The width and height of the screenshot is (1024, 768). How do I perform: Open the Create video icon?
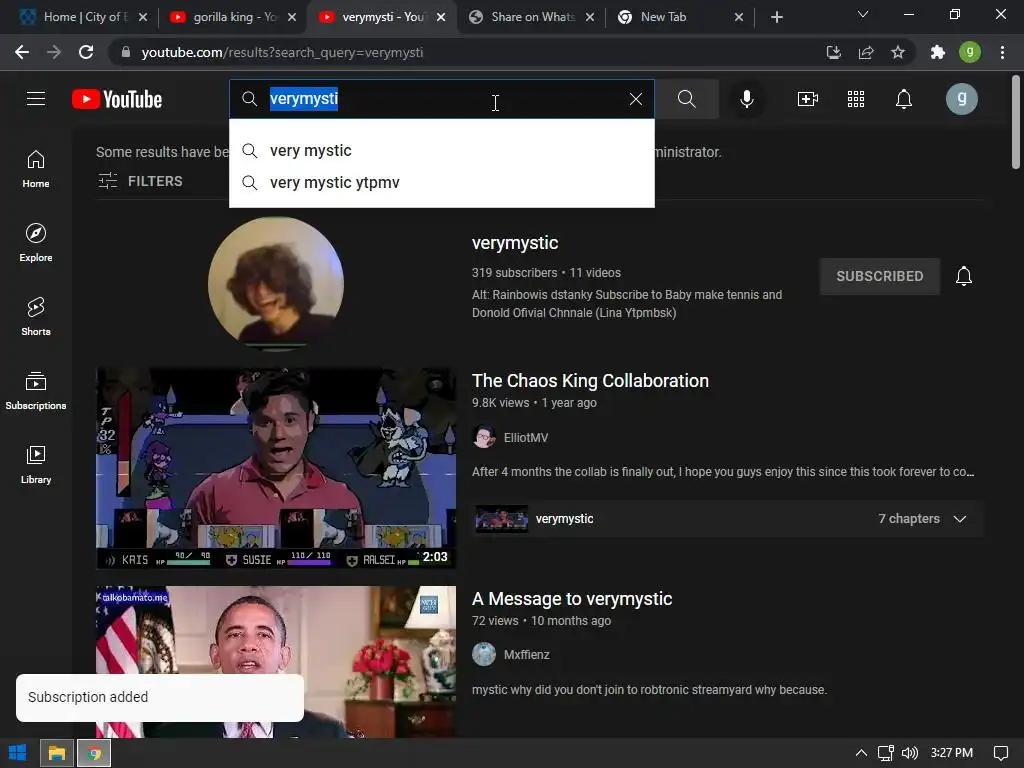point(808,99)
